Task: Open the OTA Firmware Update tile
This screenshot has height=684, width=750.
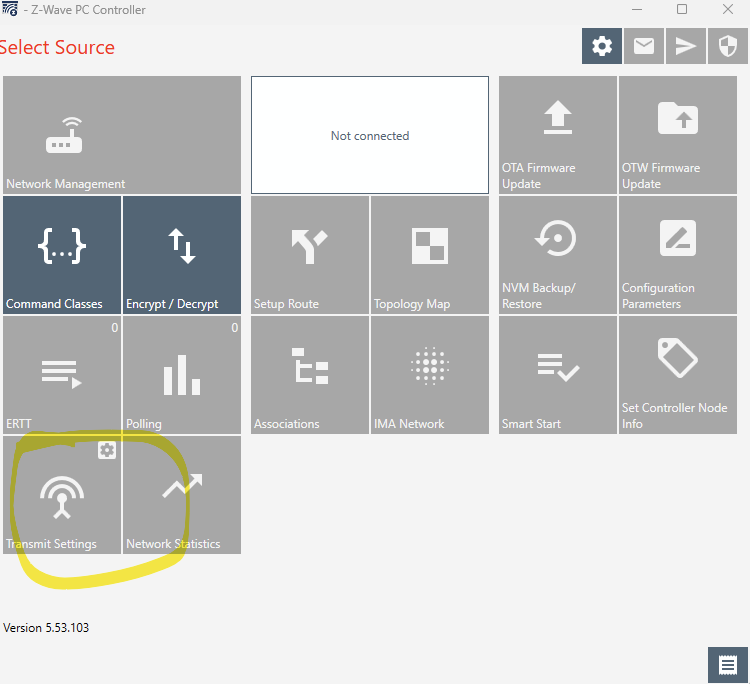Action: tap(558, 135)
